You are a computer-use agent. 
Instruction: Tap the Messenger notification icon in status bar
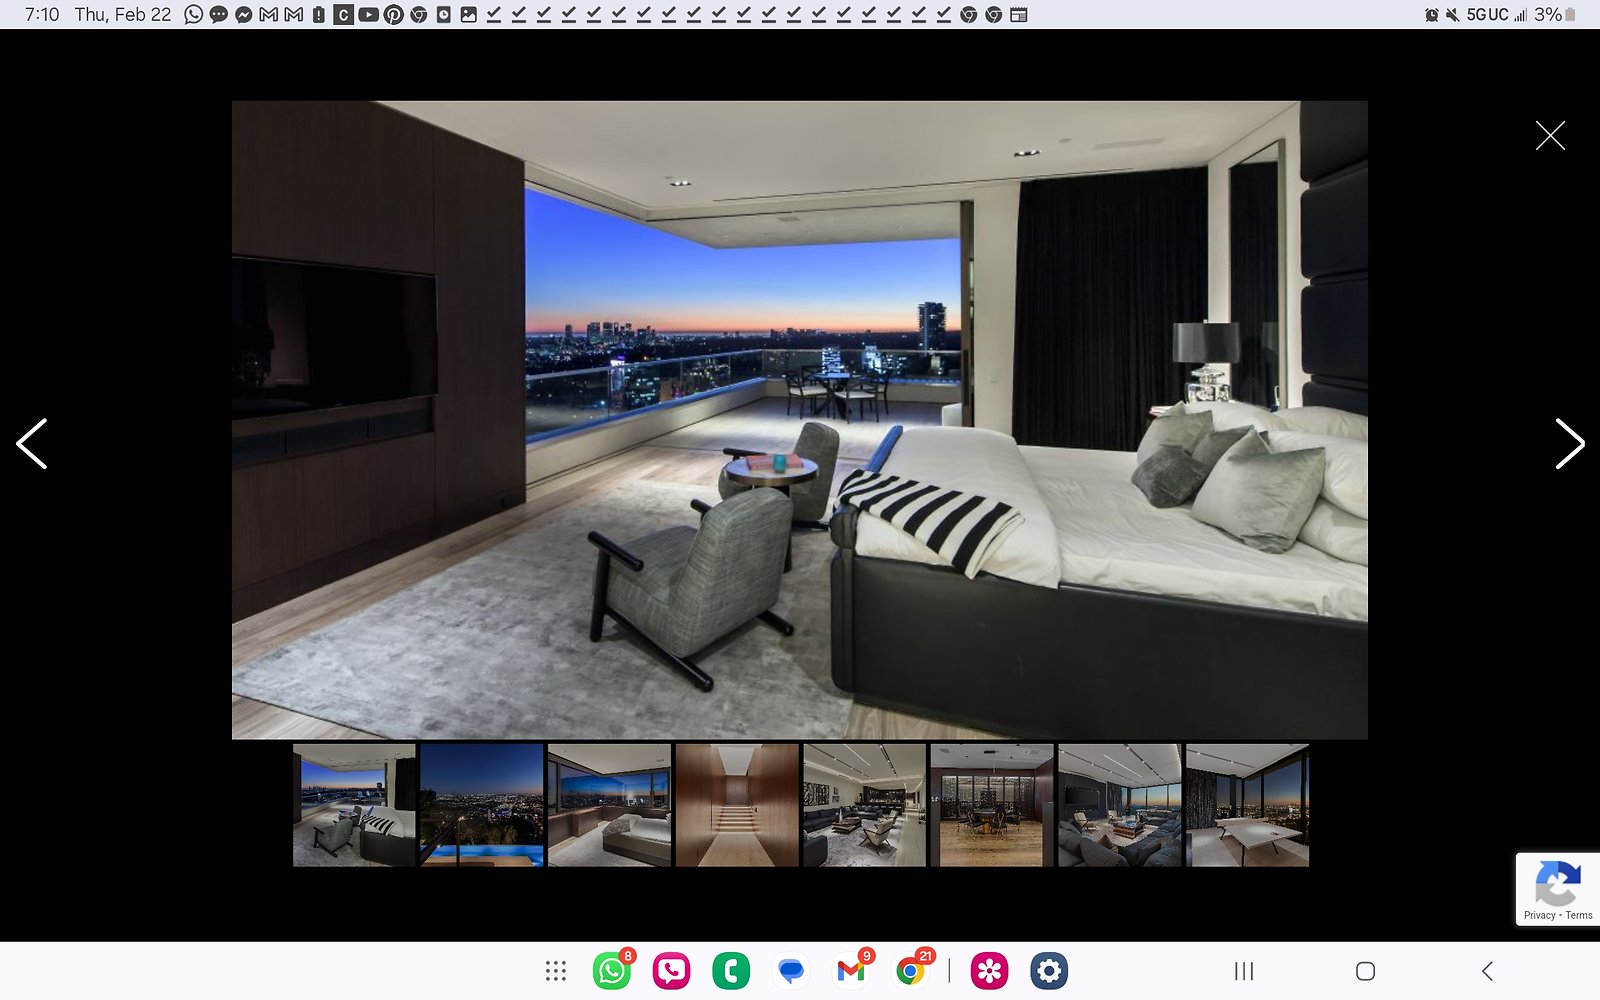click(x=243, y=15)
